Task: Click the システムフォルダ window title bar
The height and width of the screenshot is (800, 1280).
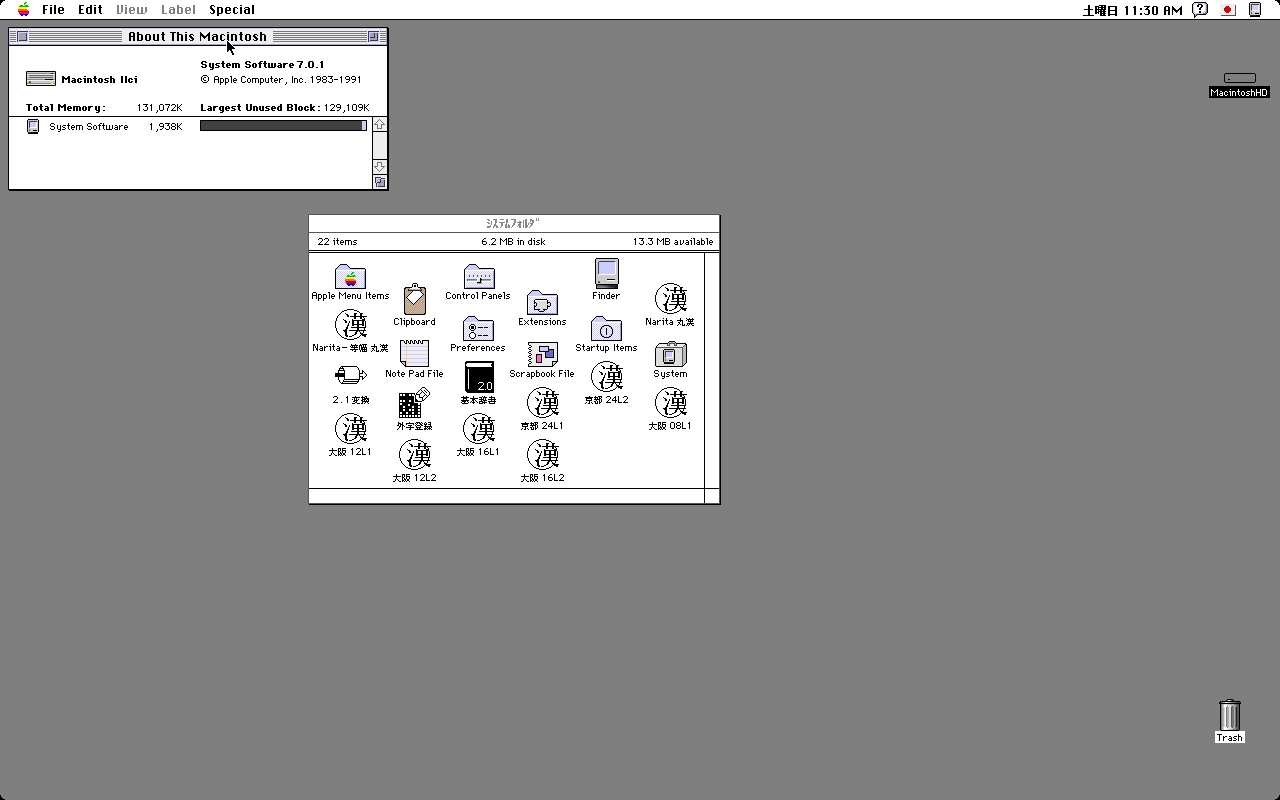Action: click(x=514, y=224)
